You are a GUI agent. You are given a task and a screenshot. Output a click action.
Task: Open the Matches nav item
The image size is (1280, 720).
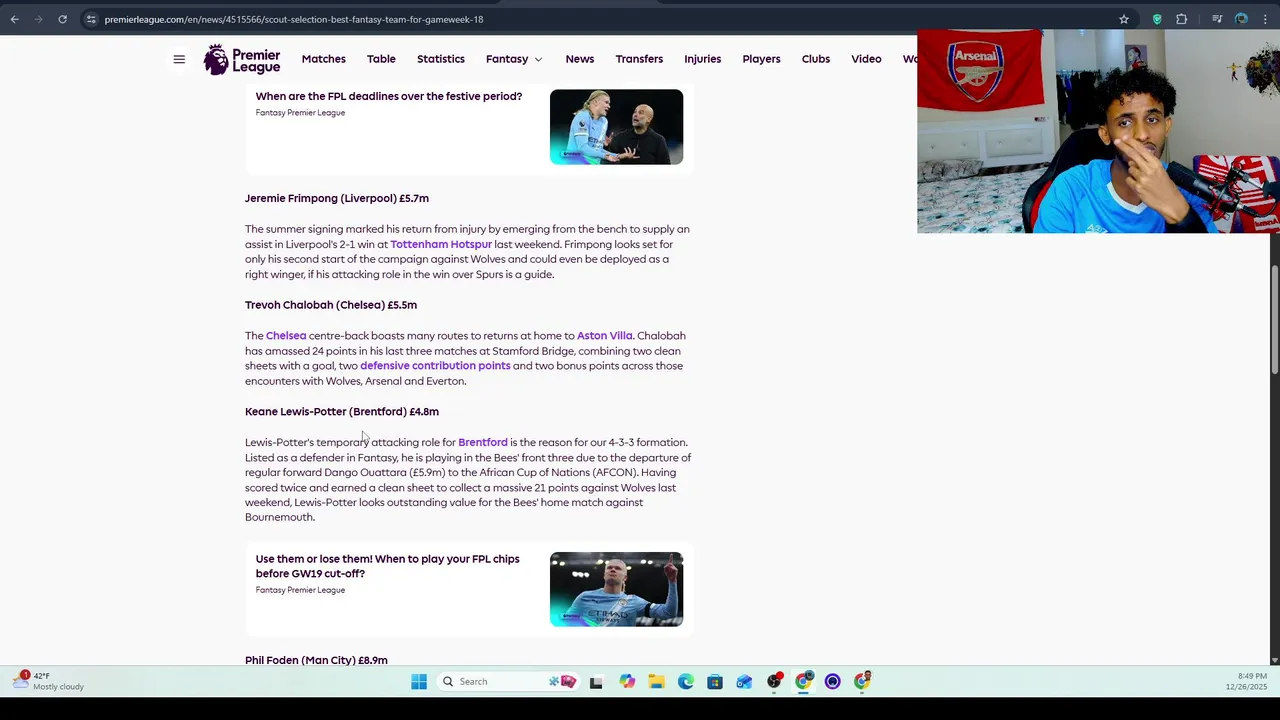324,59
